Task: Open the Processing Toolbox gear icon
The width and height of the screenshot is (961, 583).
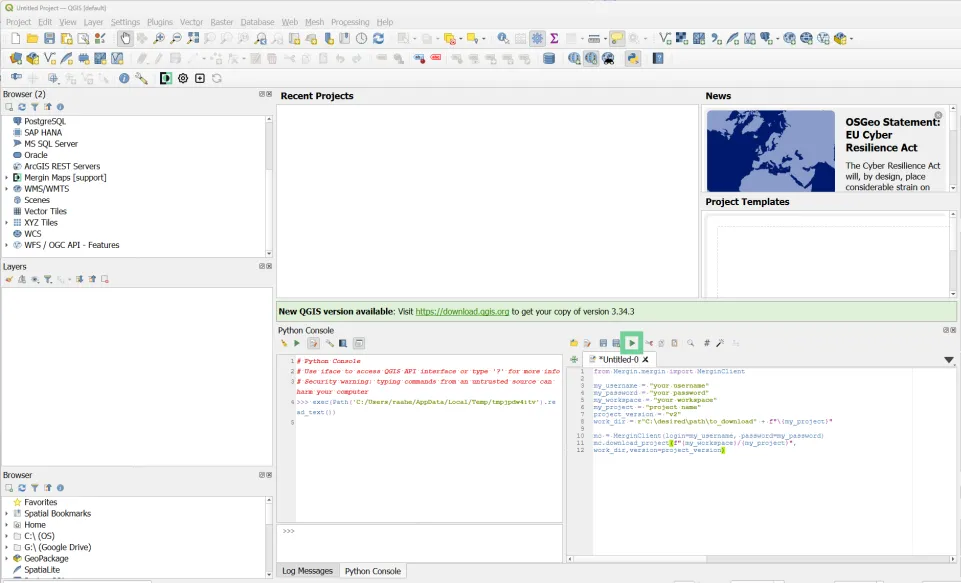Action: 537,39
